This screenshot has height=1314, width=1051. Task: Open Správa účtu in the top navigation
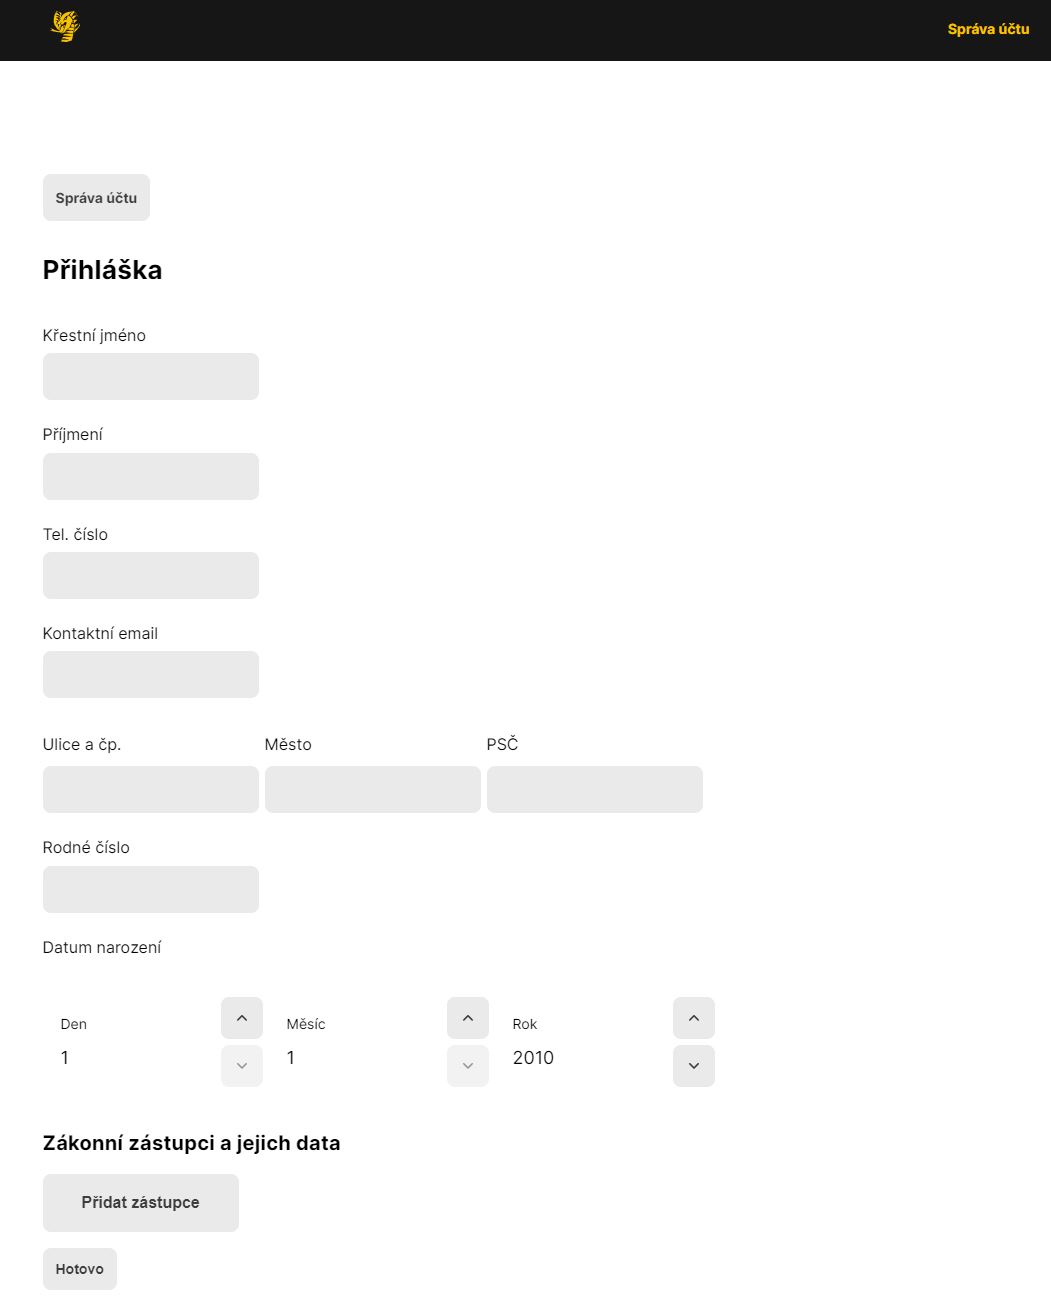(x=988, y=29)
